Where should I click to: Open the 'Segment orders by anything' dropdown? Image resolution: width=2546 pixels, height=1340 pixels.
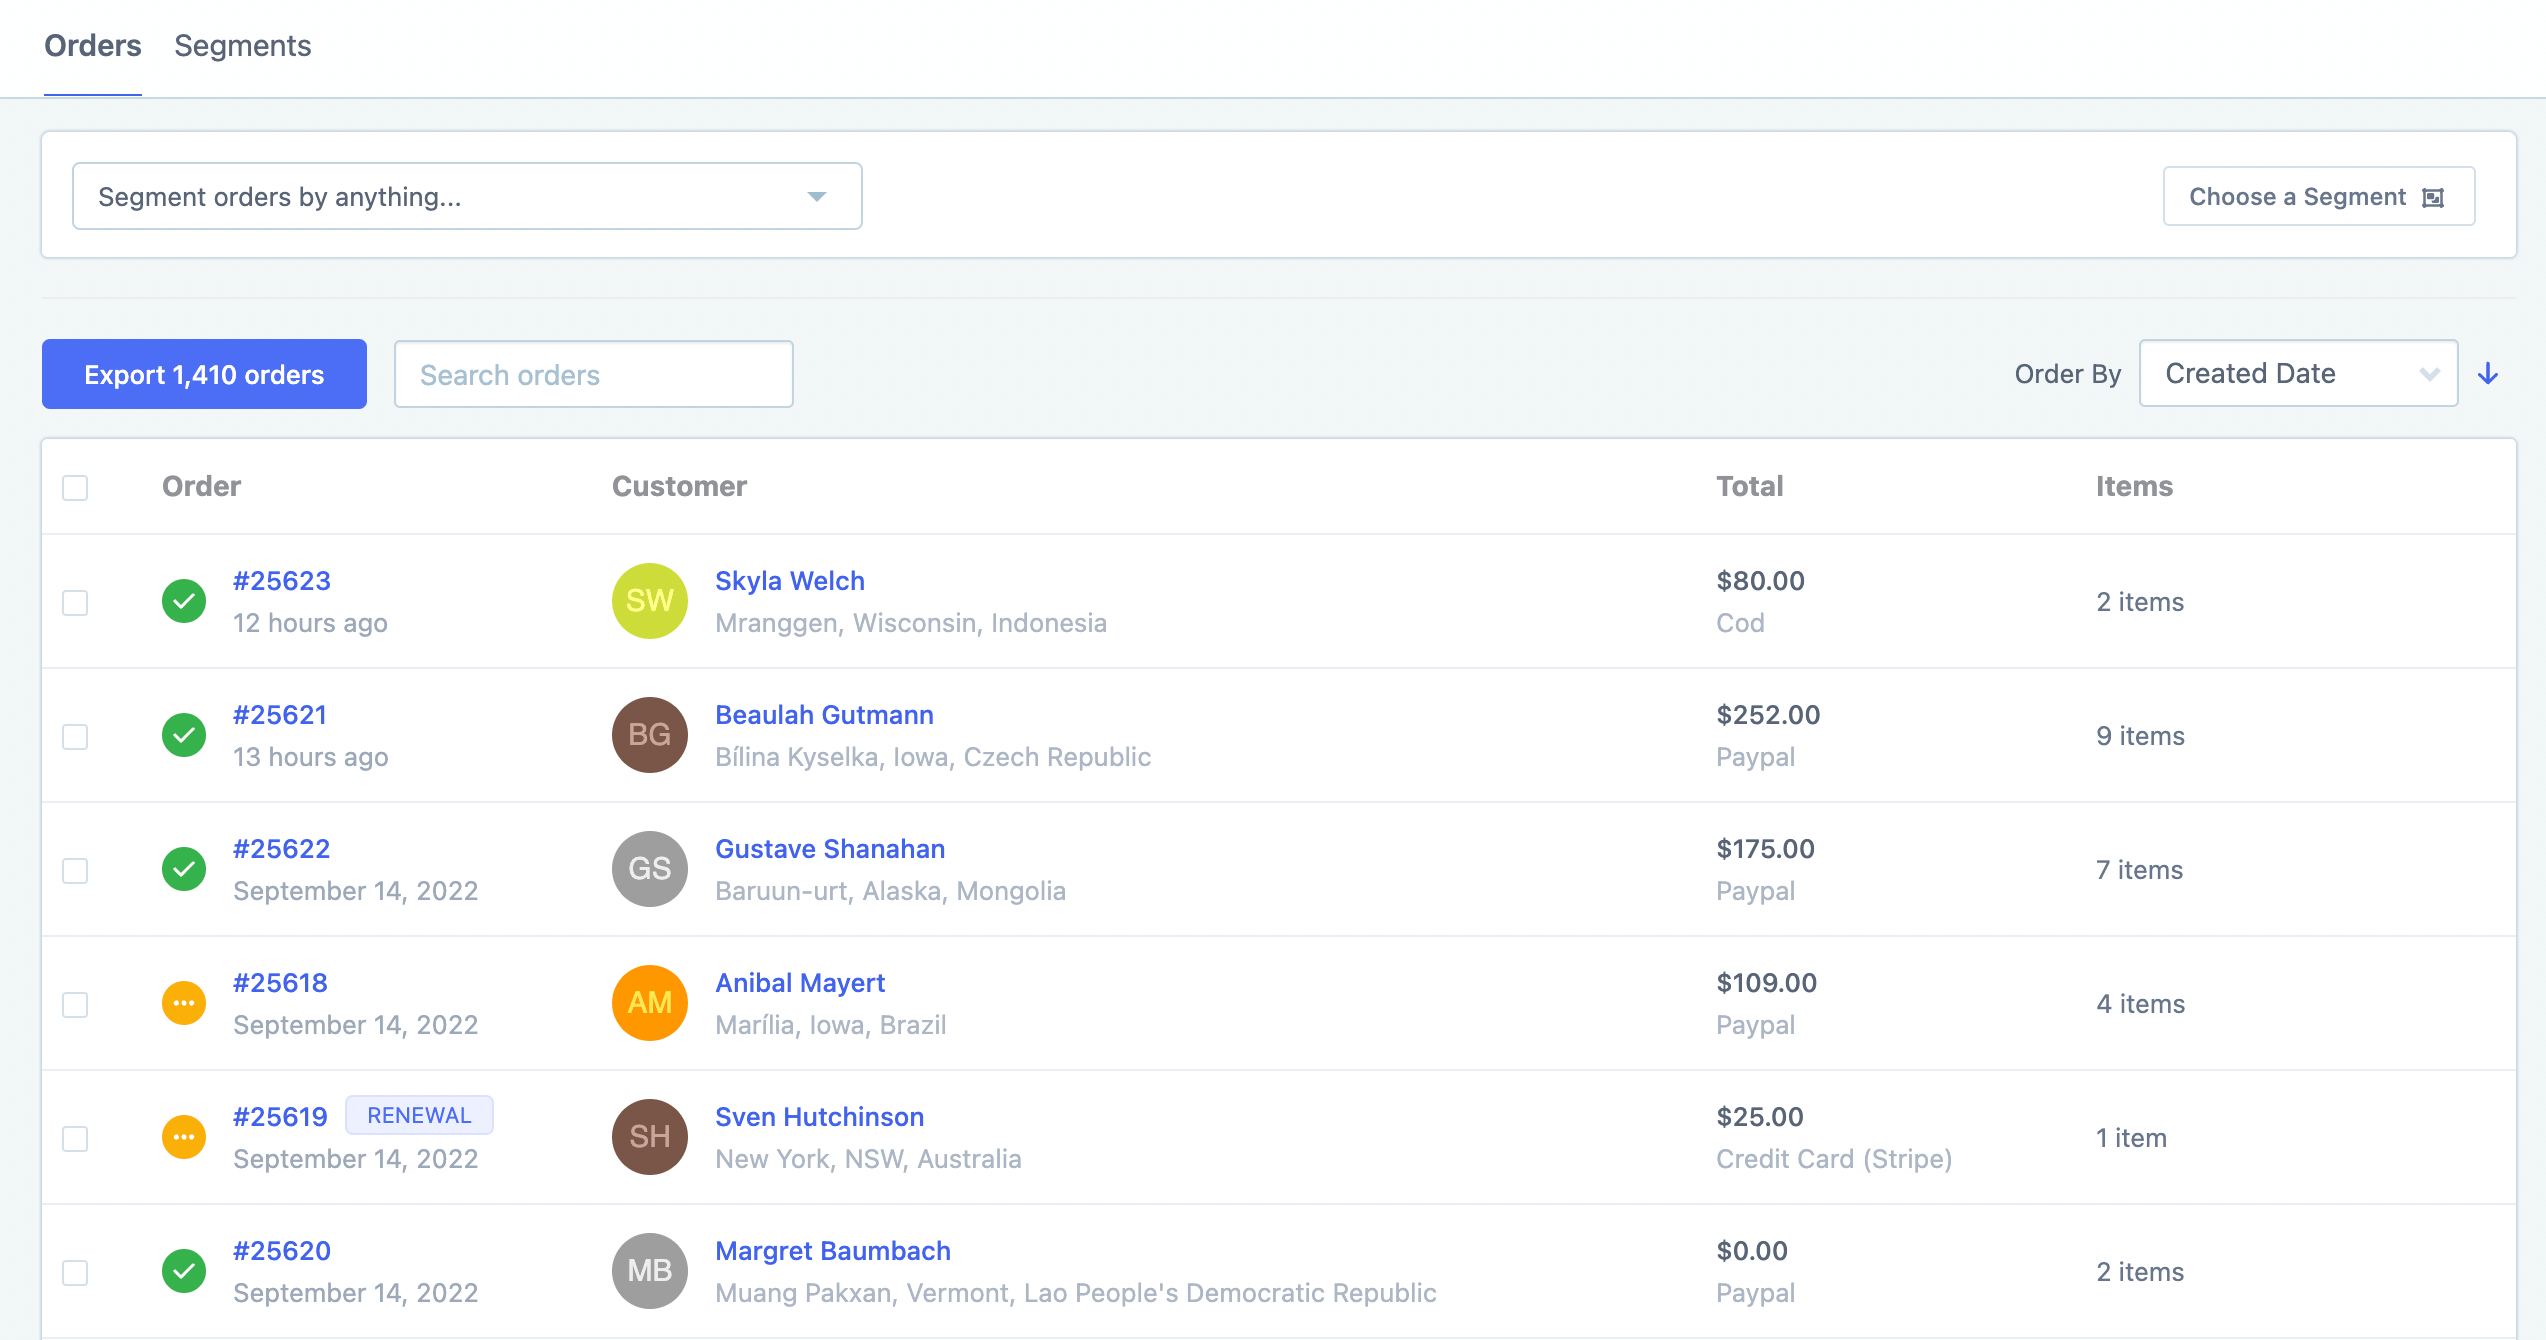pyautogui.click(x=467, y=196)
